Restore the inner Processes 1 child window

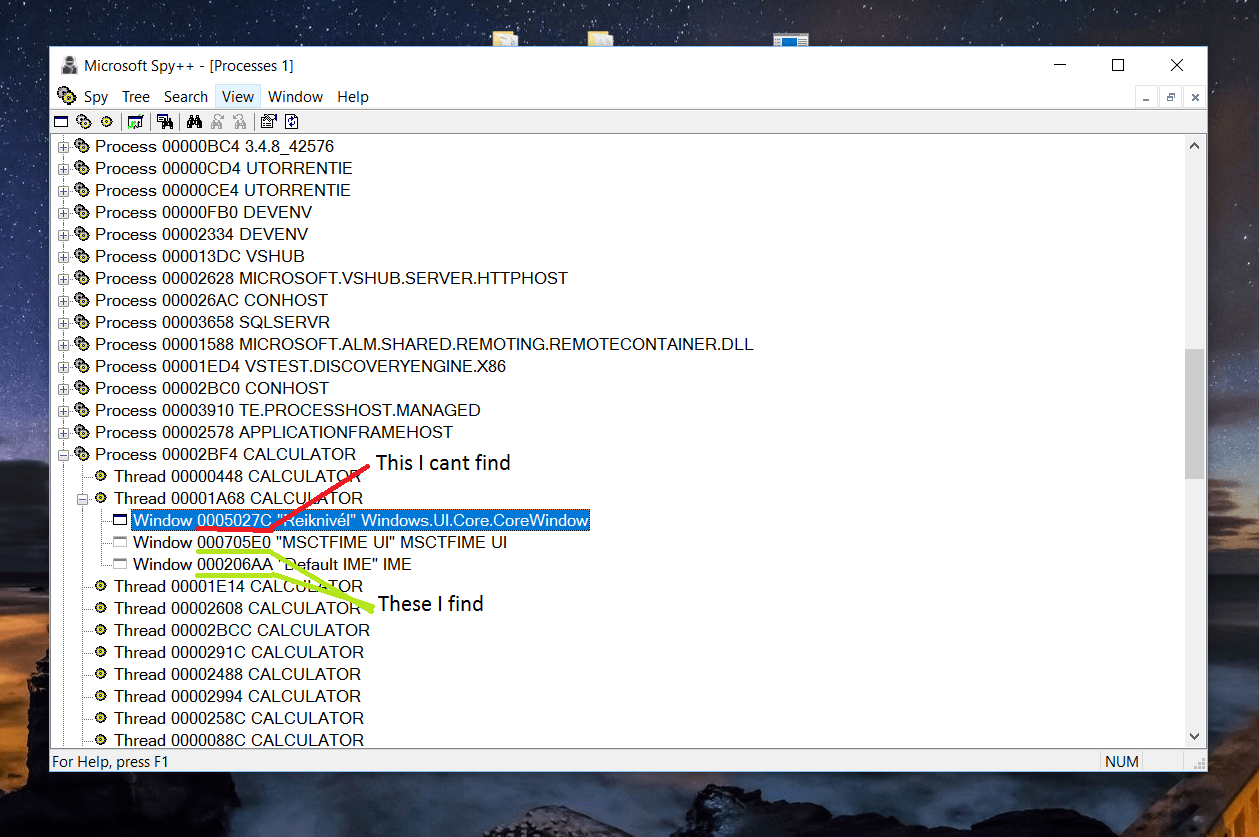1171,97
